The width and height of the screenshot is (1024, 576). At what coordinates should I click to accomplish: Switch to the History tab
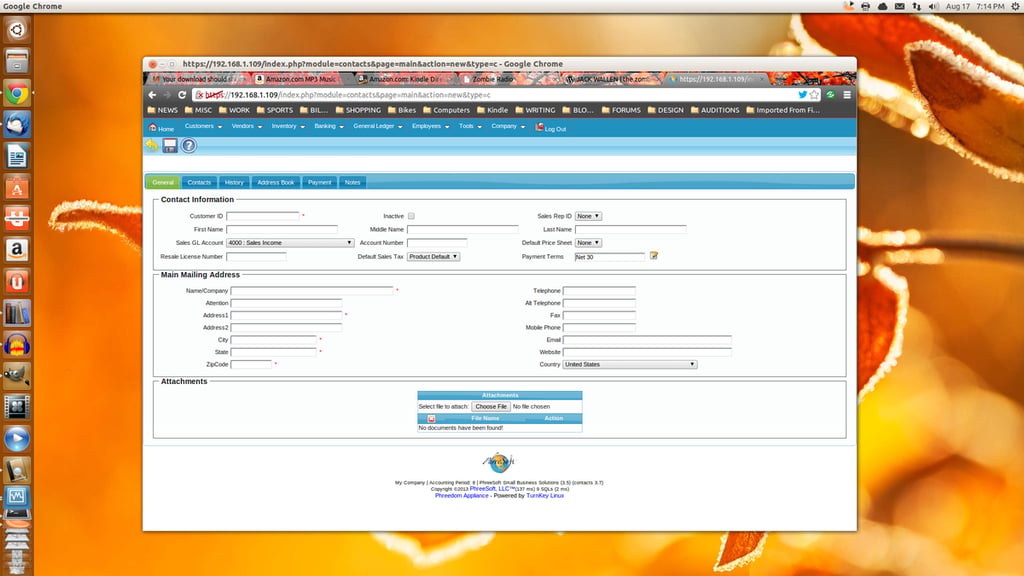[x=234, y=182]
